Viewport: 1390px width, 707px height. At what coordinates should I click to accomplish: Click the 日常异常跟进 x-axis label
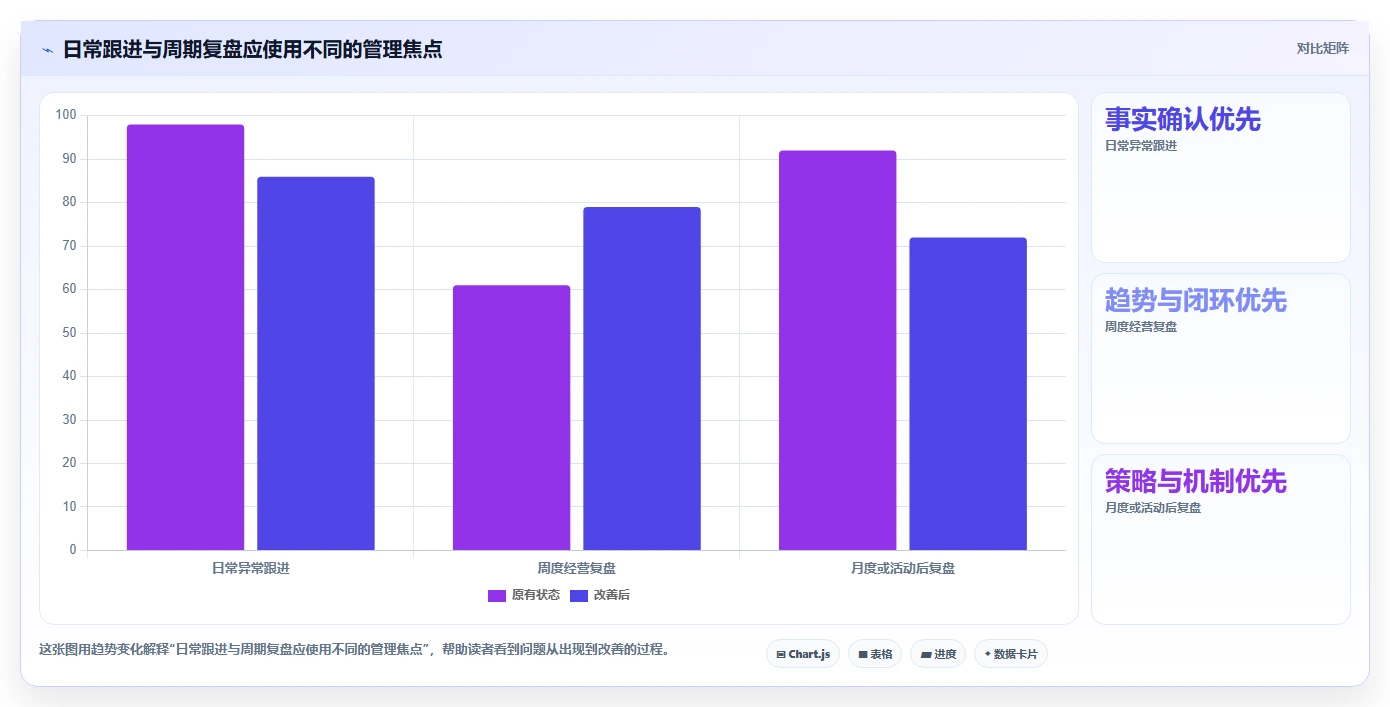(x=251, y=568)
